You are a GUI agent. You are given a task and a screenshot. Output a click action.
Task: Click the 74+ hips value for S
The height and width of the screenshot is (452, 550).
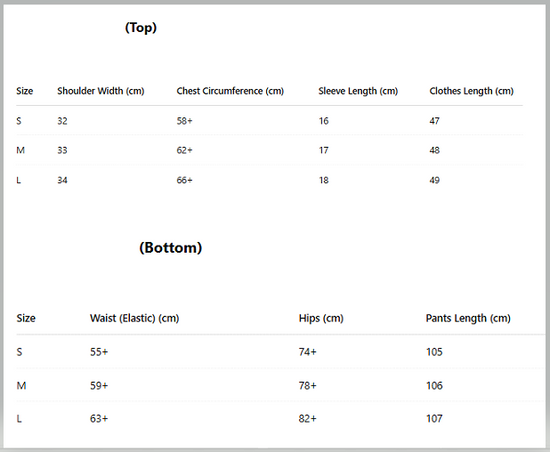tap(307, 352)
